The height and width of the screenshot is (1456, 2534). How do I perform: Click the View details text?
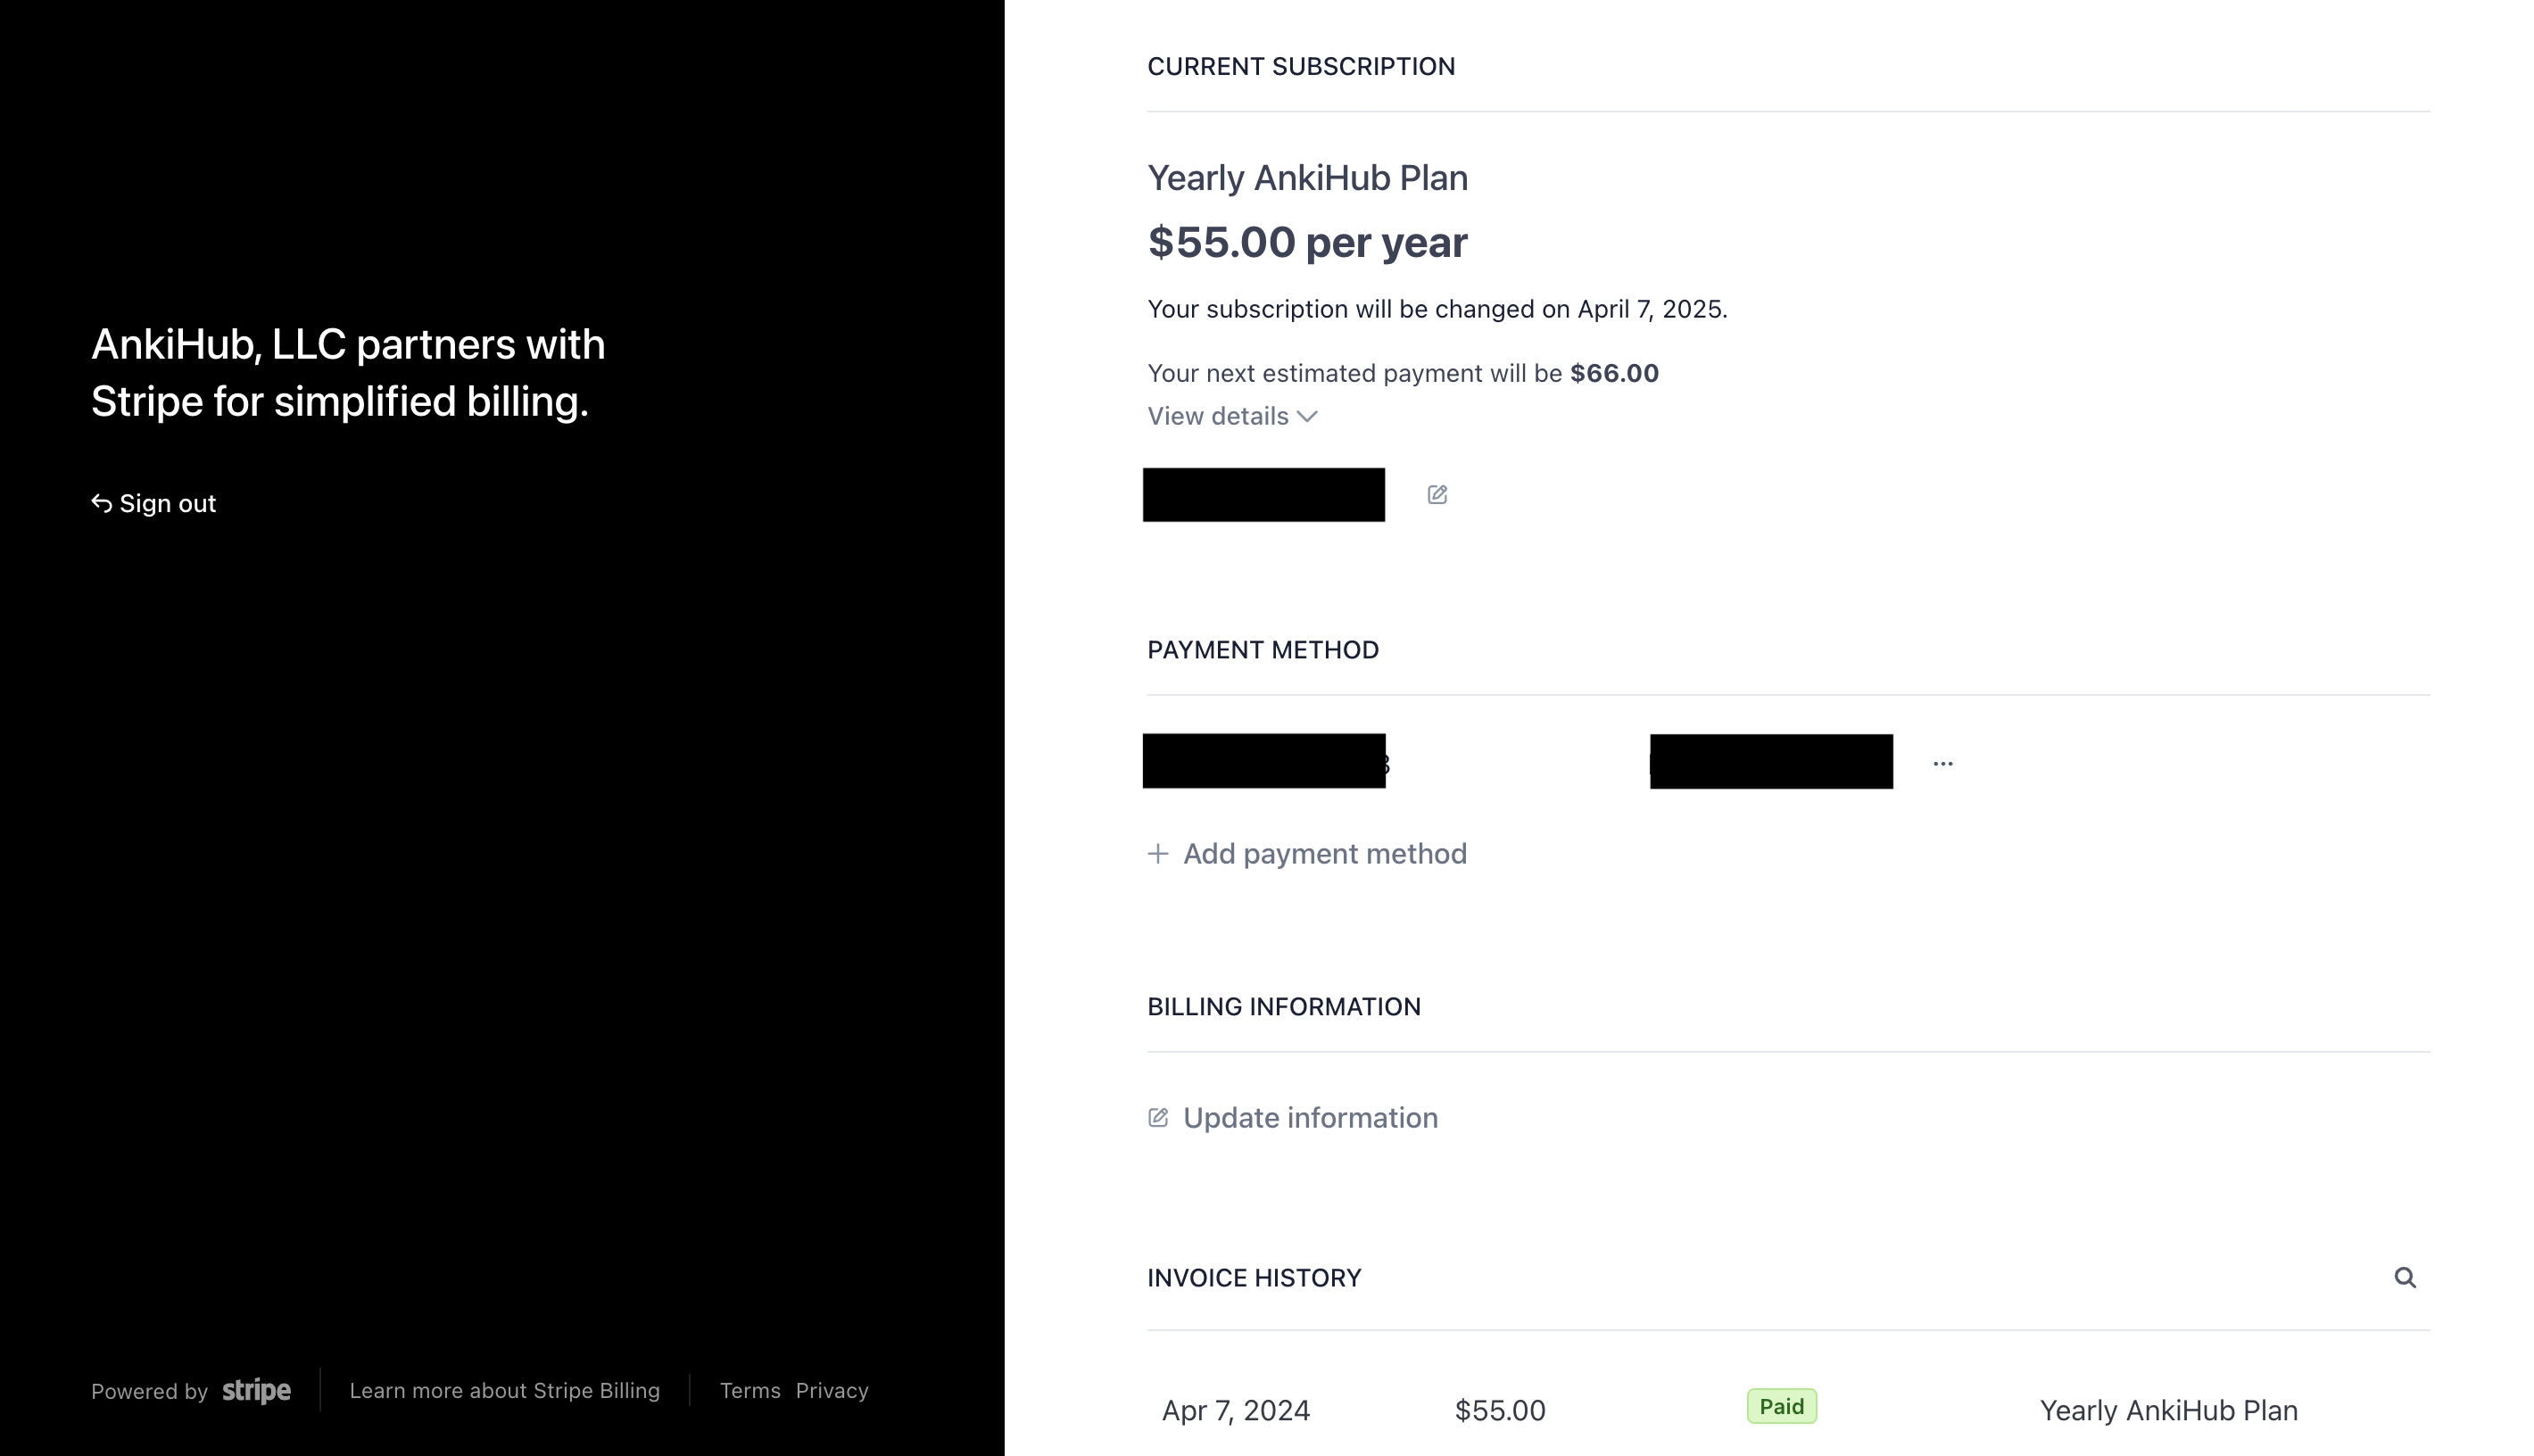[x=1217, y=416]
